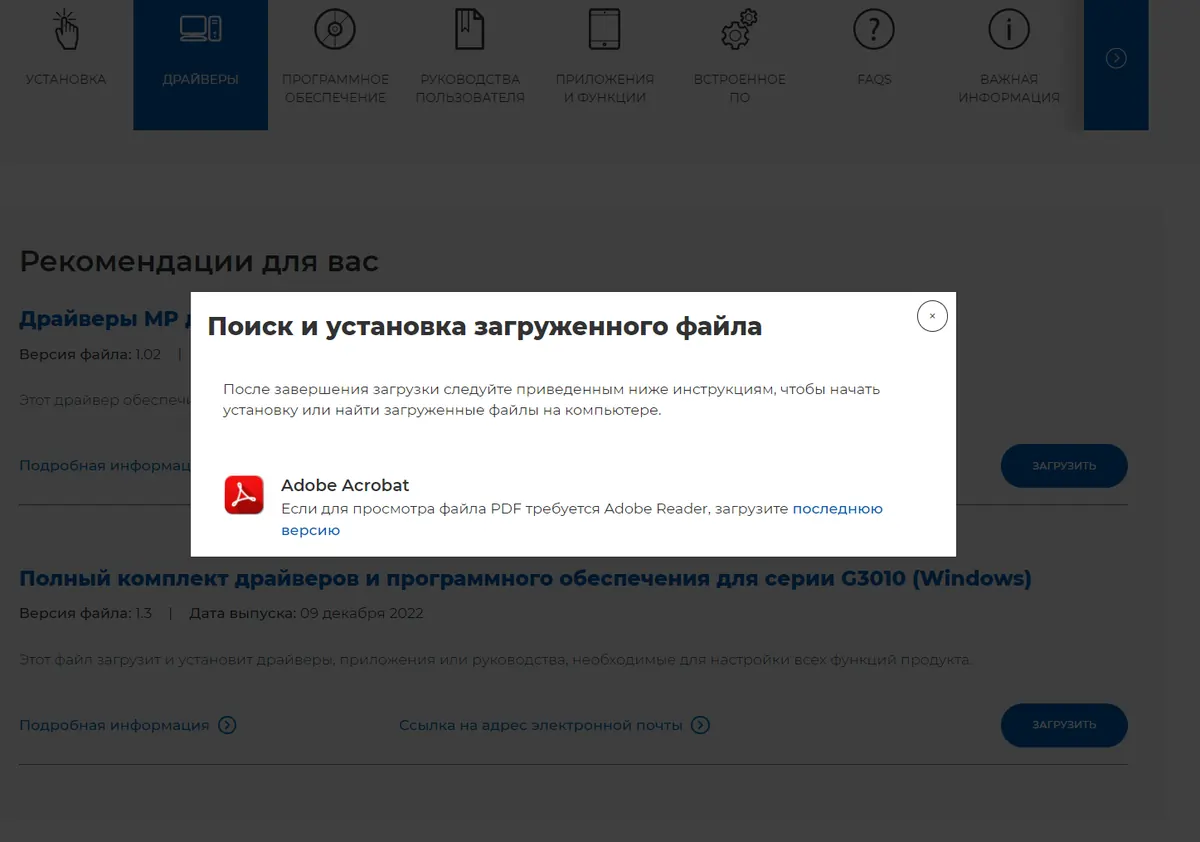Open the Установка tab label

[66, 79]
